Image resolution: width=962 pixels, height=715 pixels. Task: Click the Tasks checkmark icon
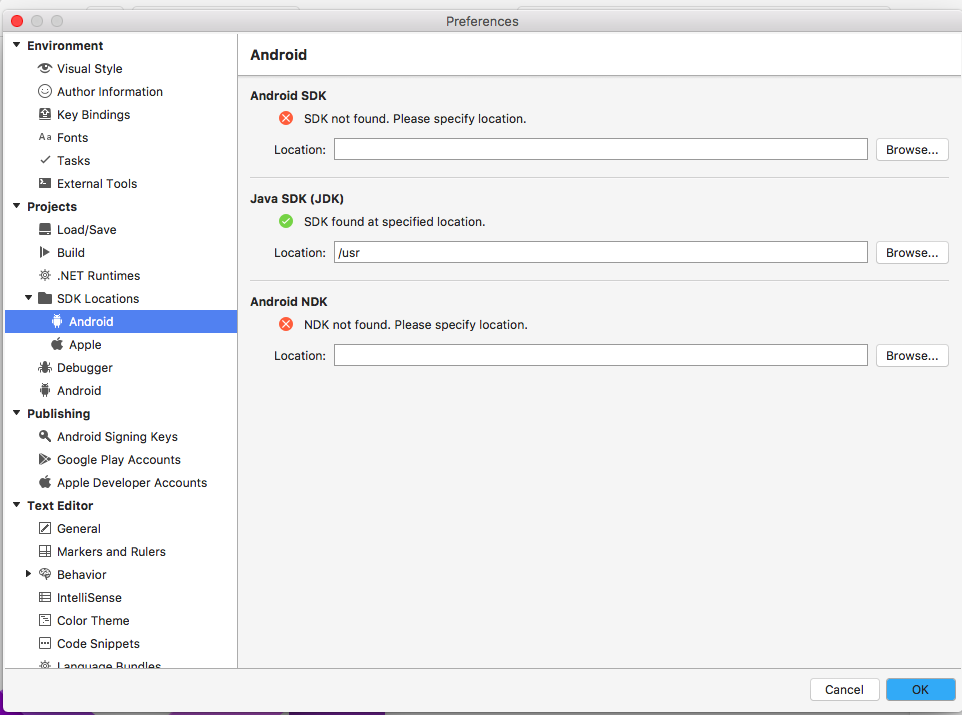point(45,160)
